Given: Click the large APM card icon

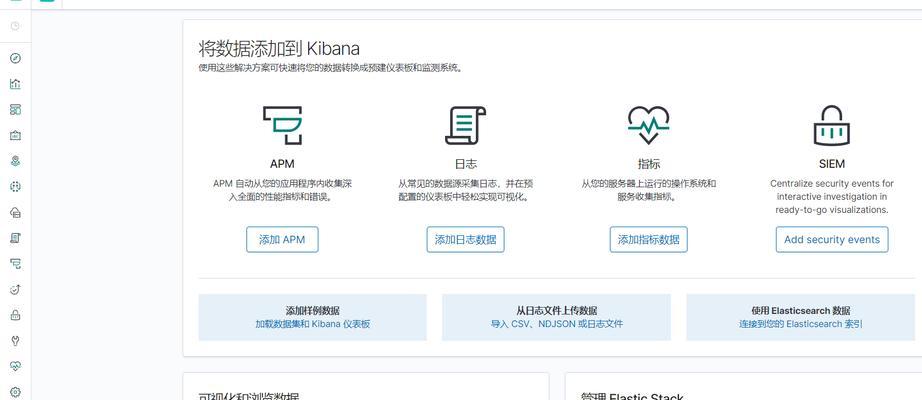Looking at the screenshot, I should [282, 125].
